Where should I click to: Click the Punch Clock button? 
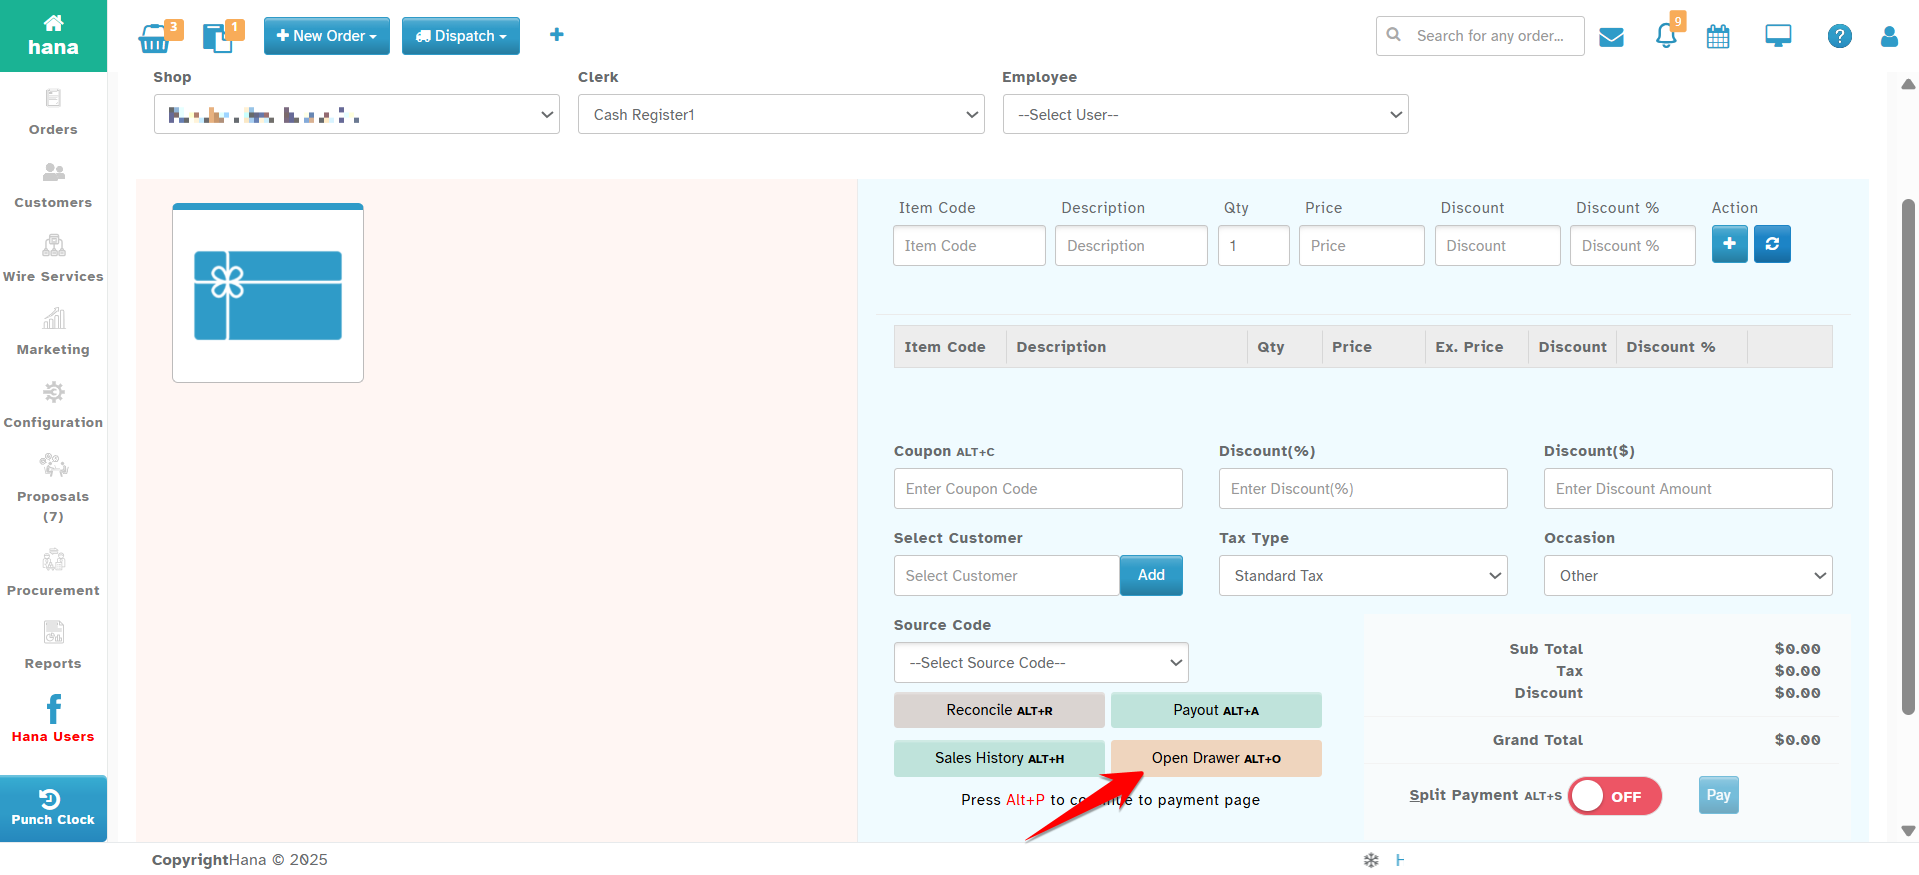click(53, 808)
